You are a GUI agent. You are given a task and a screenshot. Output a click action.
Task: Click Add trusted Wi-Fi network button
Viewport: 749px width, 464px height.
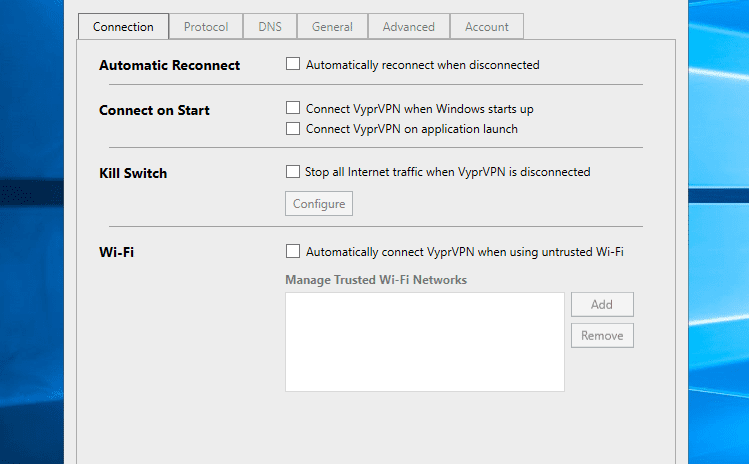point(602,304)
